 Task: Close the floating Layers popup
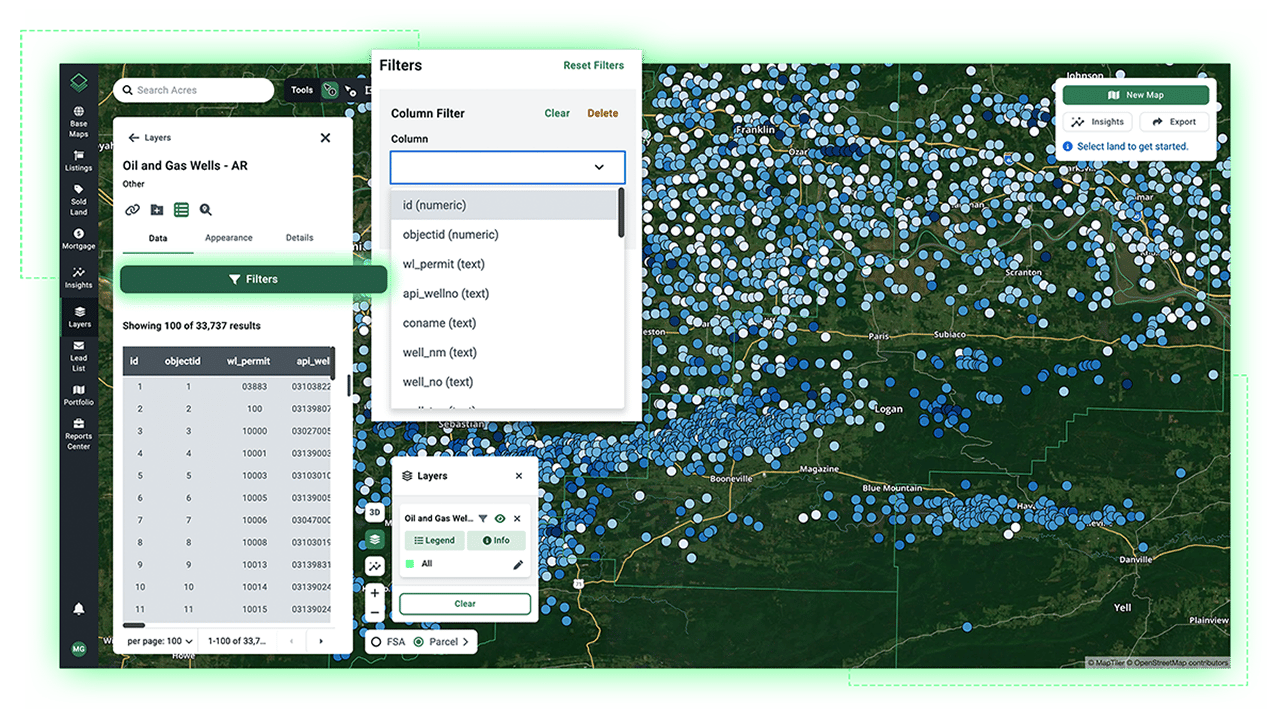518,476
